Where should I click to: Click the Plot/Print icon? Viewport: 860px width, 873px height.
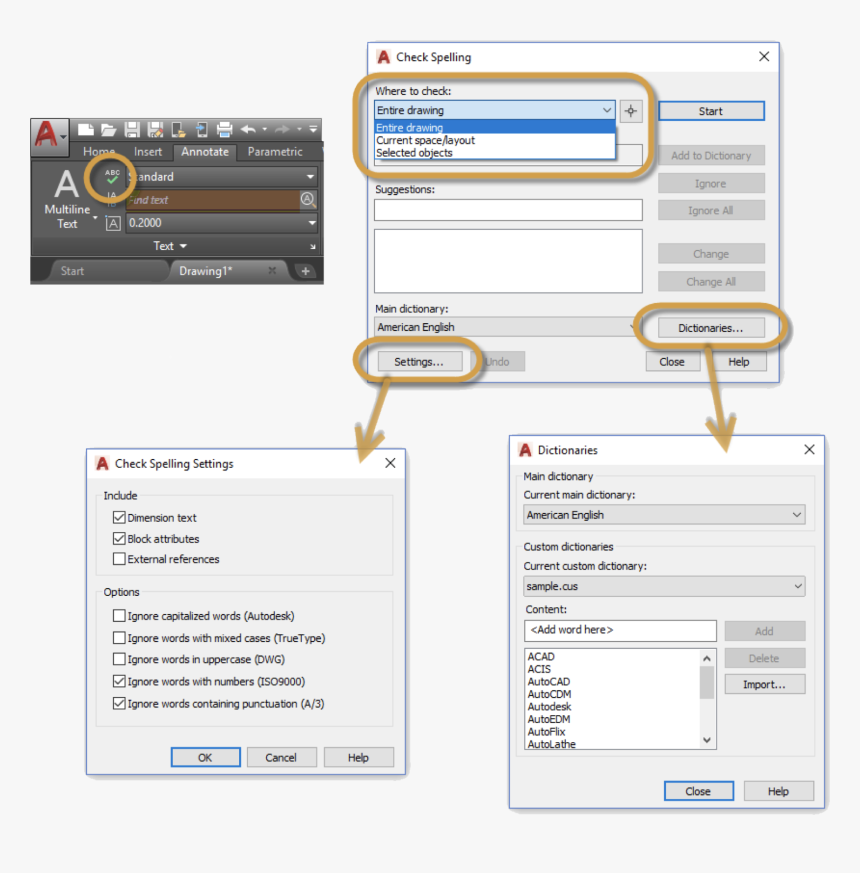pyautogui.click(x=225, y=130)
